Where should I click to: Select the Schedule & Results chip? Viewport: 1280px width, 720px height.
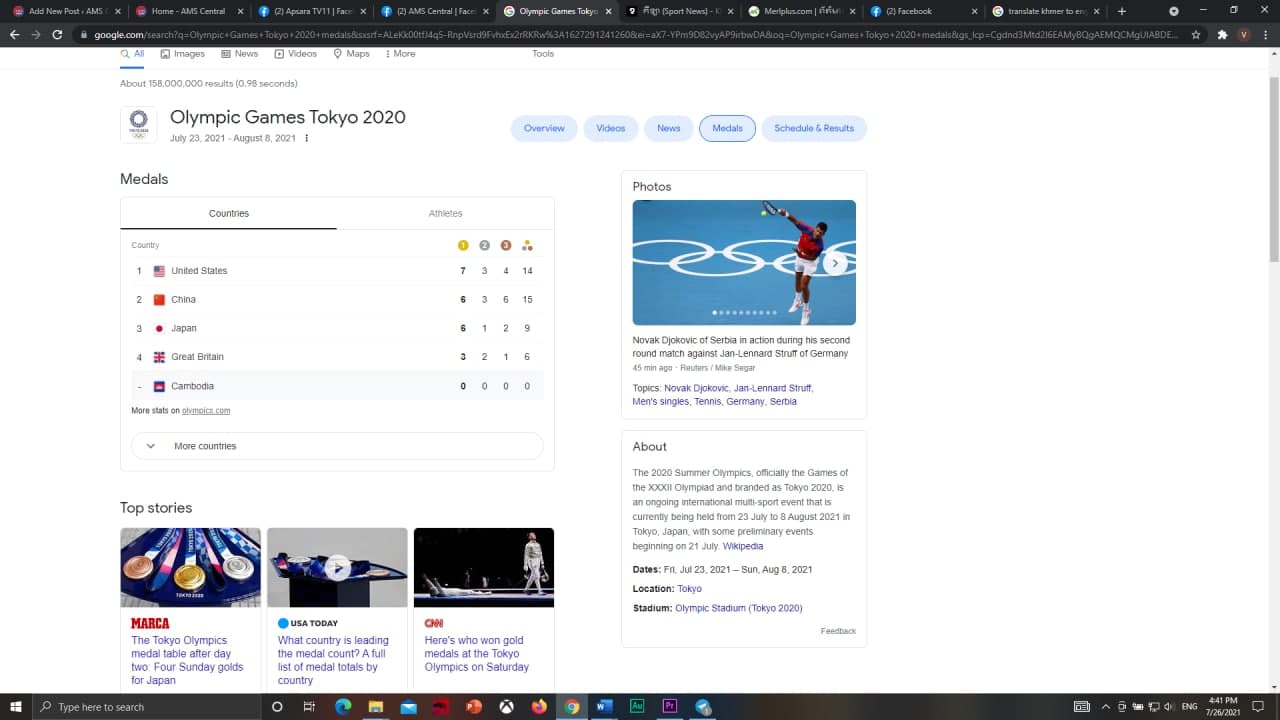tap(814, 128)
